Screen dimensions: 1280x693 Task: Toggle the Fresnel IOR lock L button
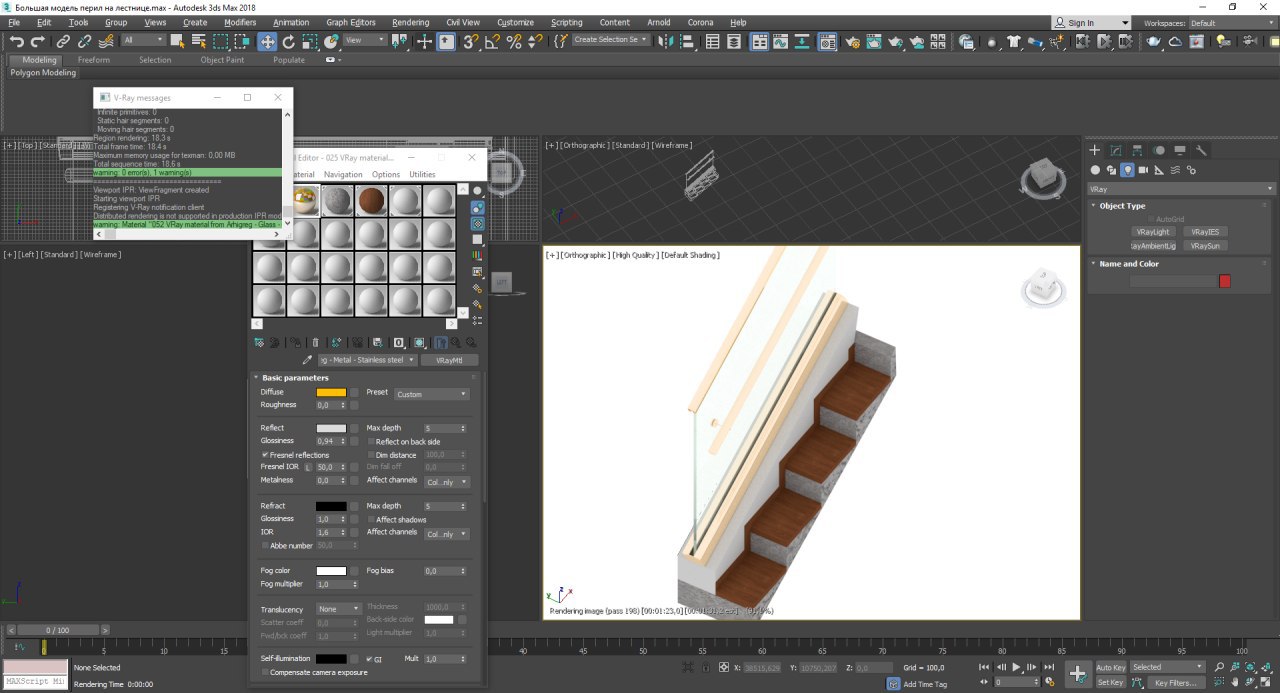coord(309,467)
